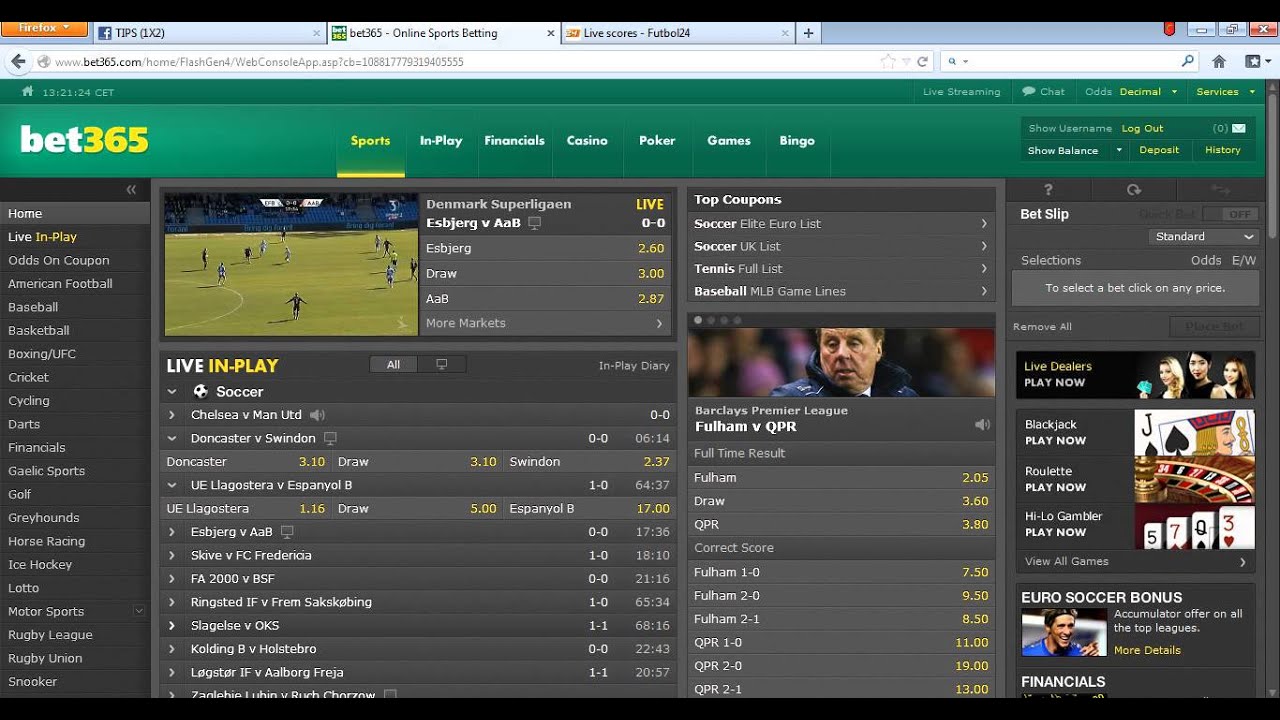Click the speaker icon on Fulham v QPR

(982, 425)
